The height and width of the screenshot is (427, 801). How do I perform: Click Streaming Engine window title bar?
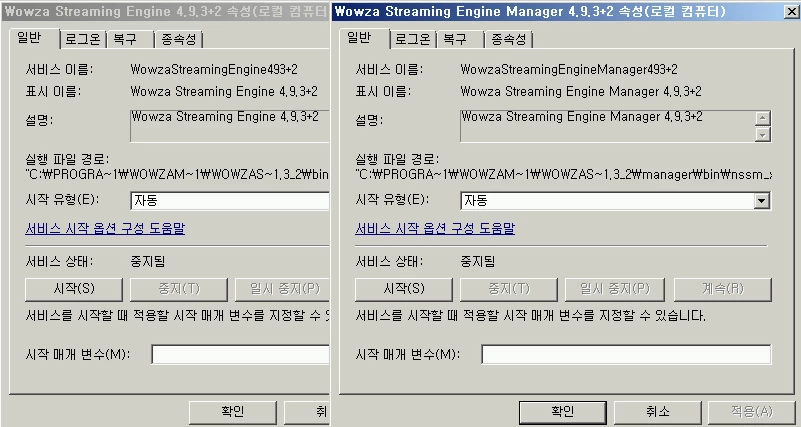click(164, 11)
